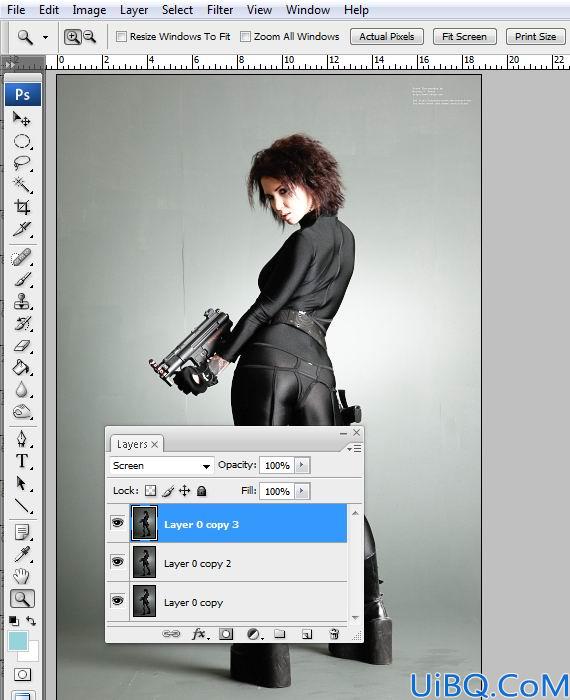Viewport: 570px width, 700px height.
Task: Open the Layer menu
Action: 134,10
